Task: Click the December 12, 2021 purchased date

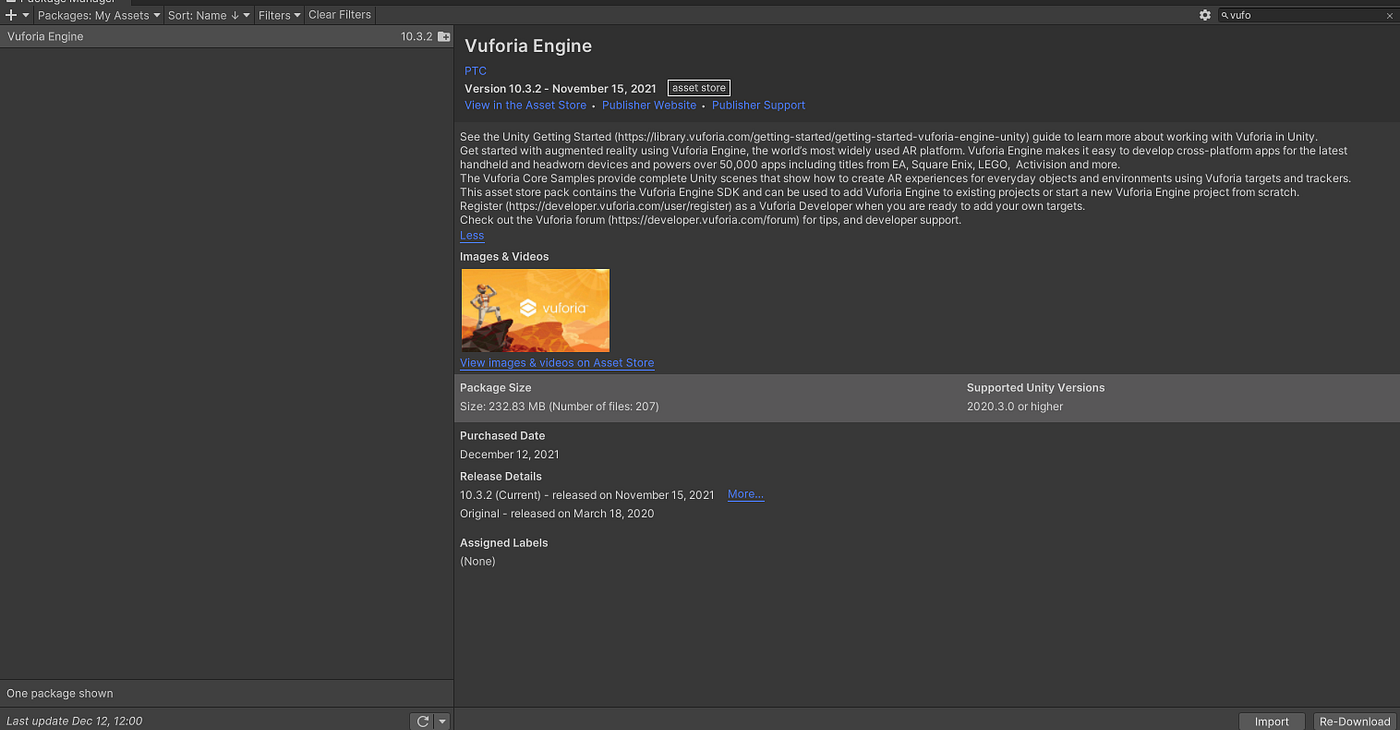Action: 509,454
